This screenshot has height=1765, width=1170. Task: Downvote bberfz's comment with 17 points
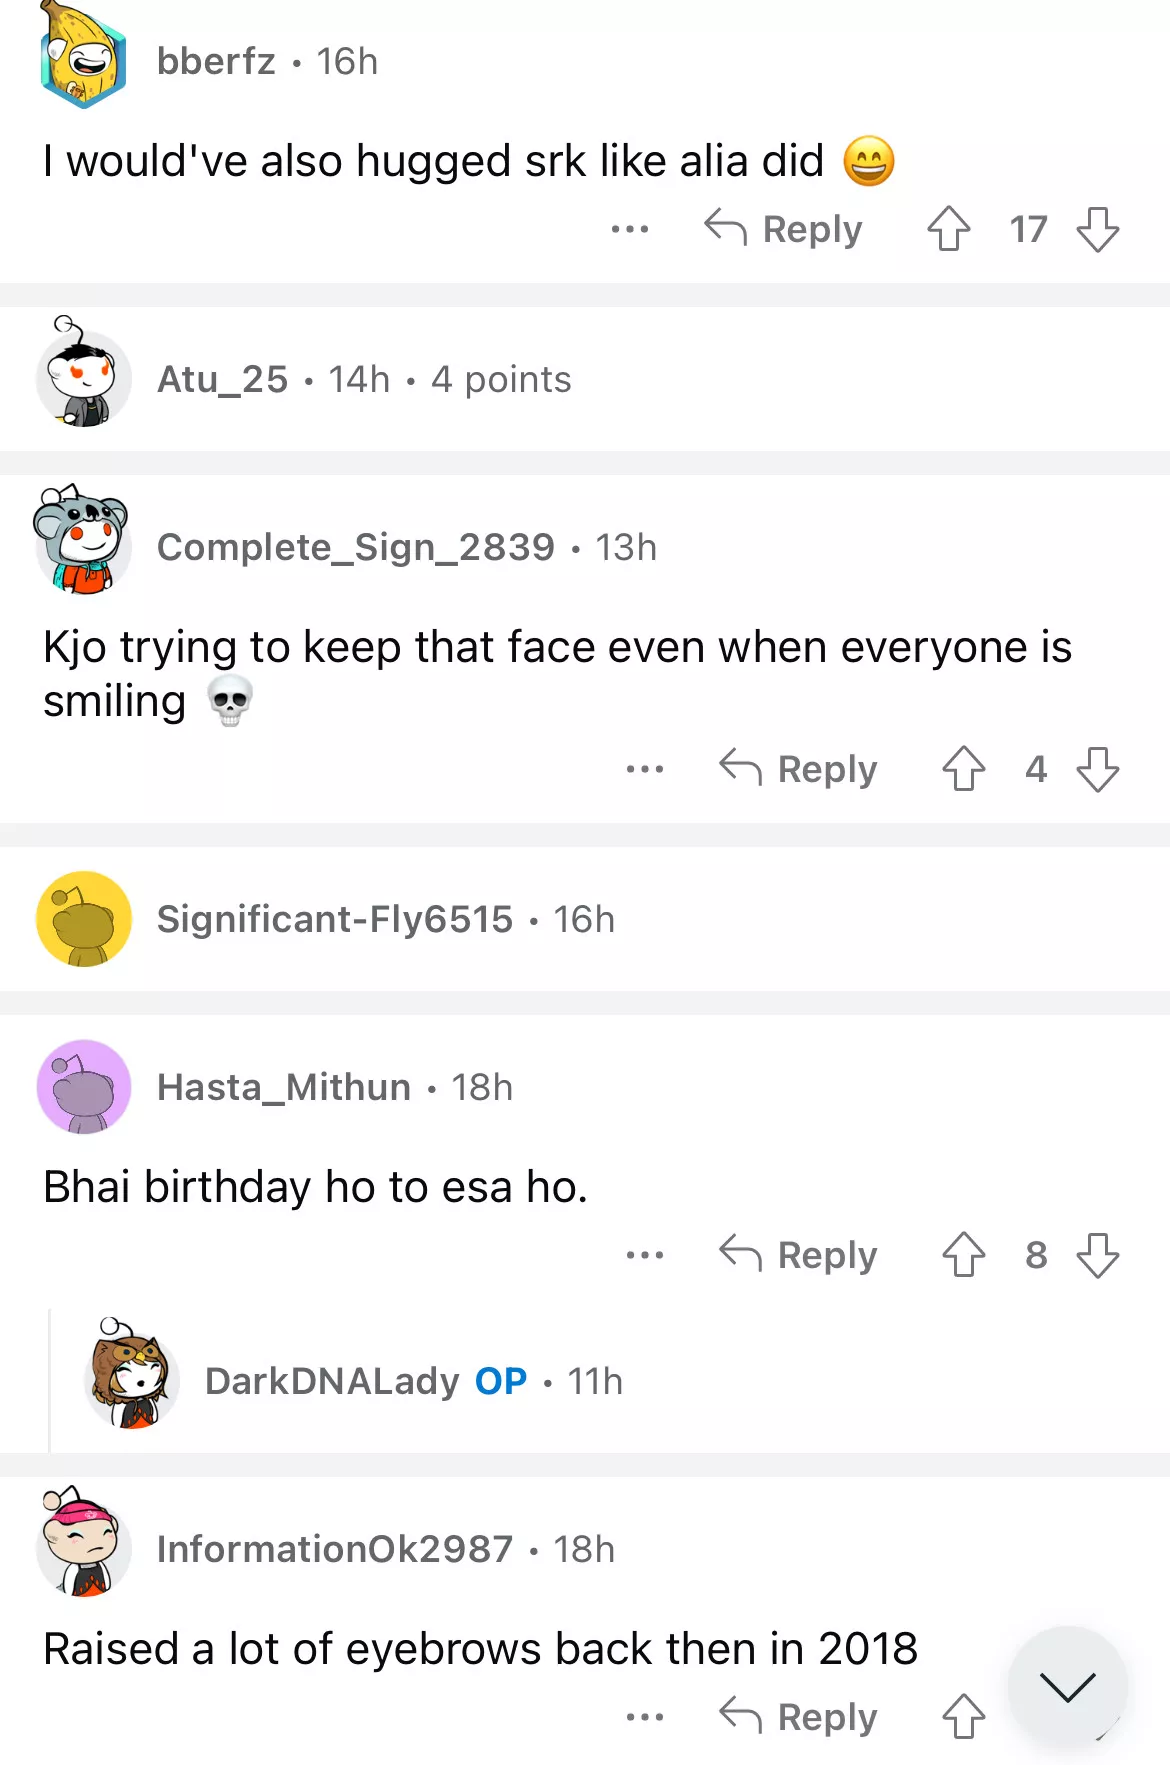point(1097,229)
